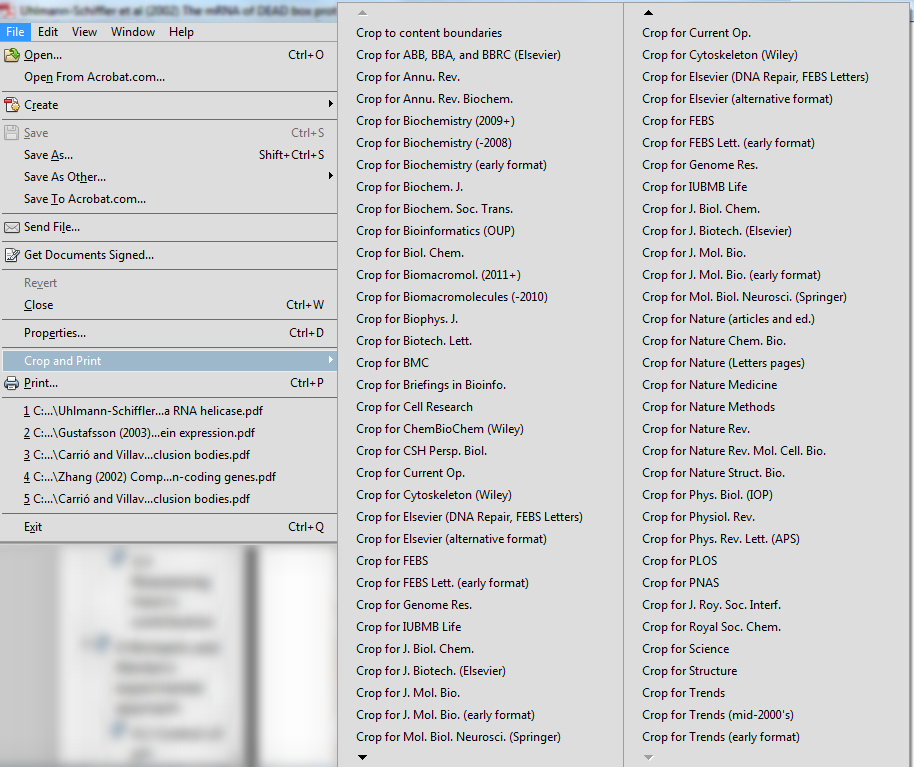Open the Edit menu
Viewport: 914px width, 767px height.
pyautogui.click(x=48, y=31)
